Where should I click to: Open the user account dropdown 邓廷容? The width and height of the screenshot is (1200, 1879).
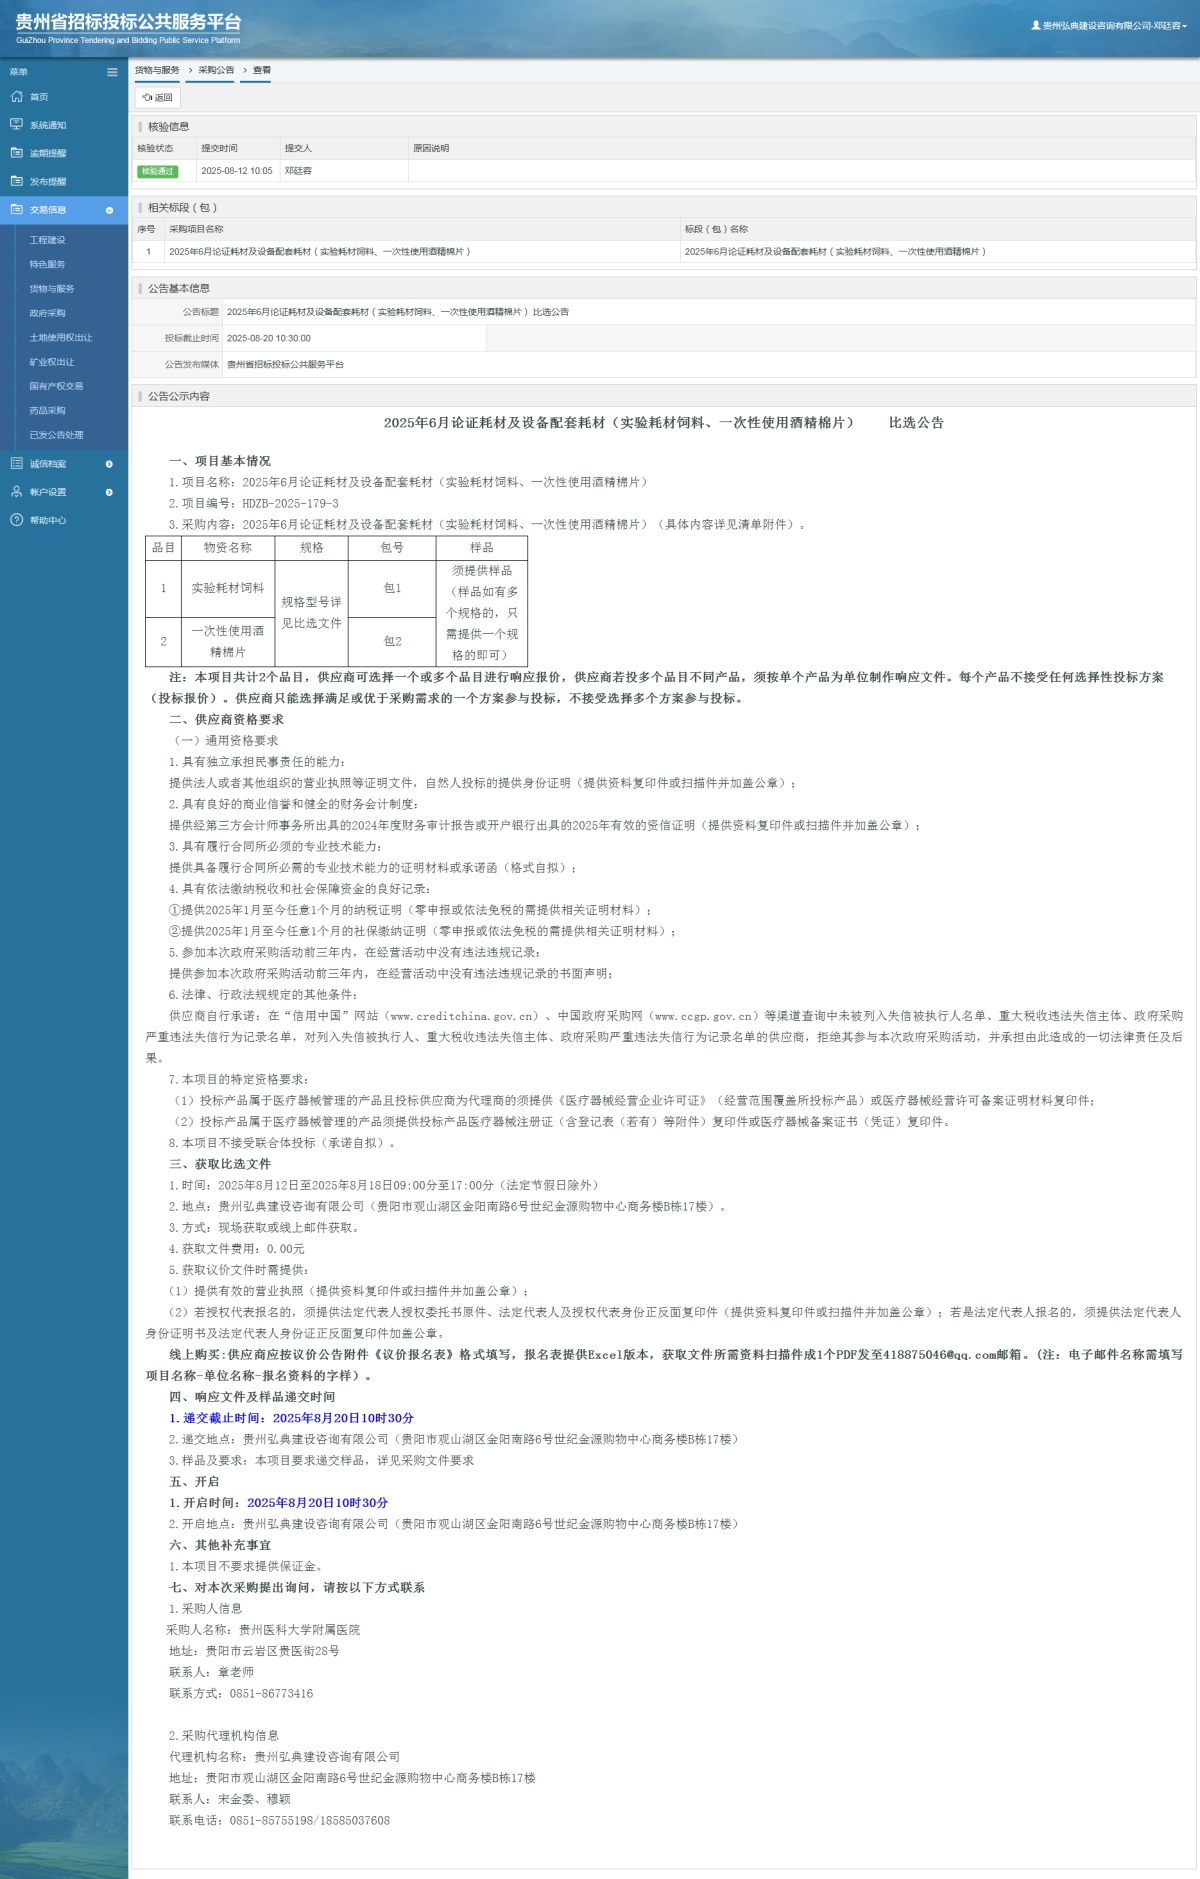(x=1110, y=26)
